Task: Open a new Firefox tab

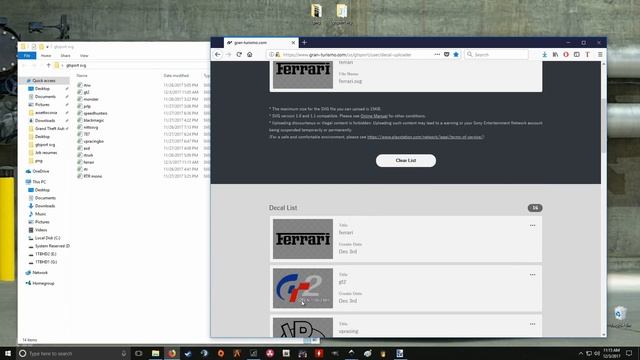Action: tap(304, 42)
